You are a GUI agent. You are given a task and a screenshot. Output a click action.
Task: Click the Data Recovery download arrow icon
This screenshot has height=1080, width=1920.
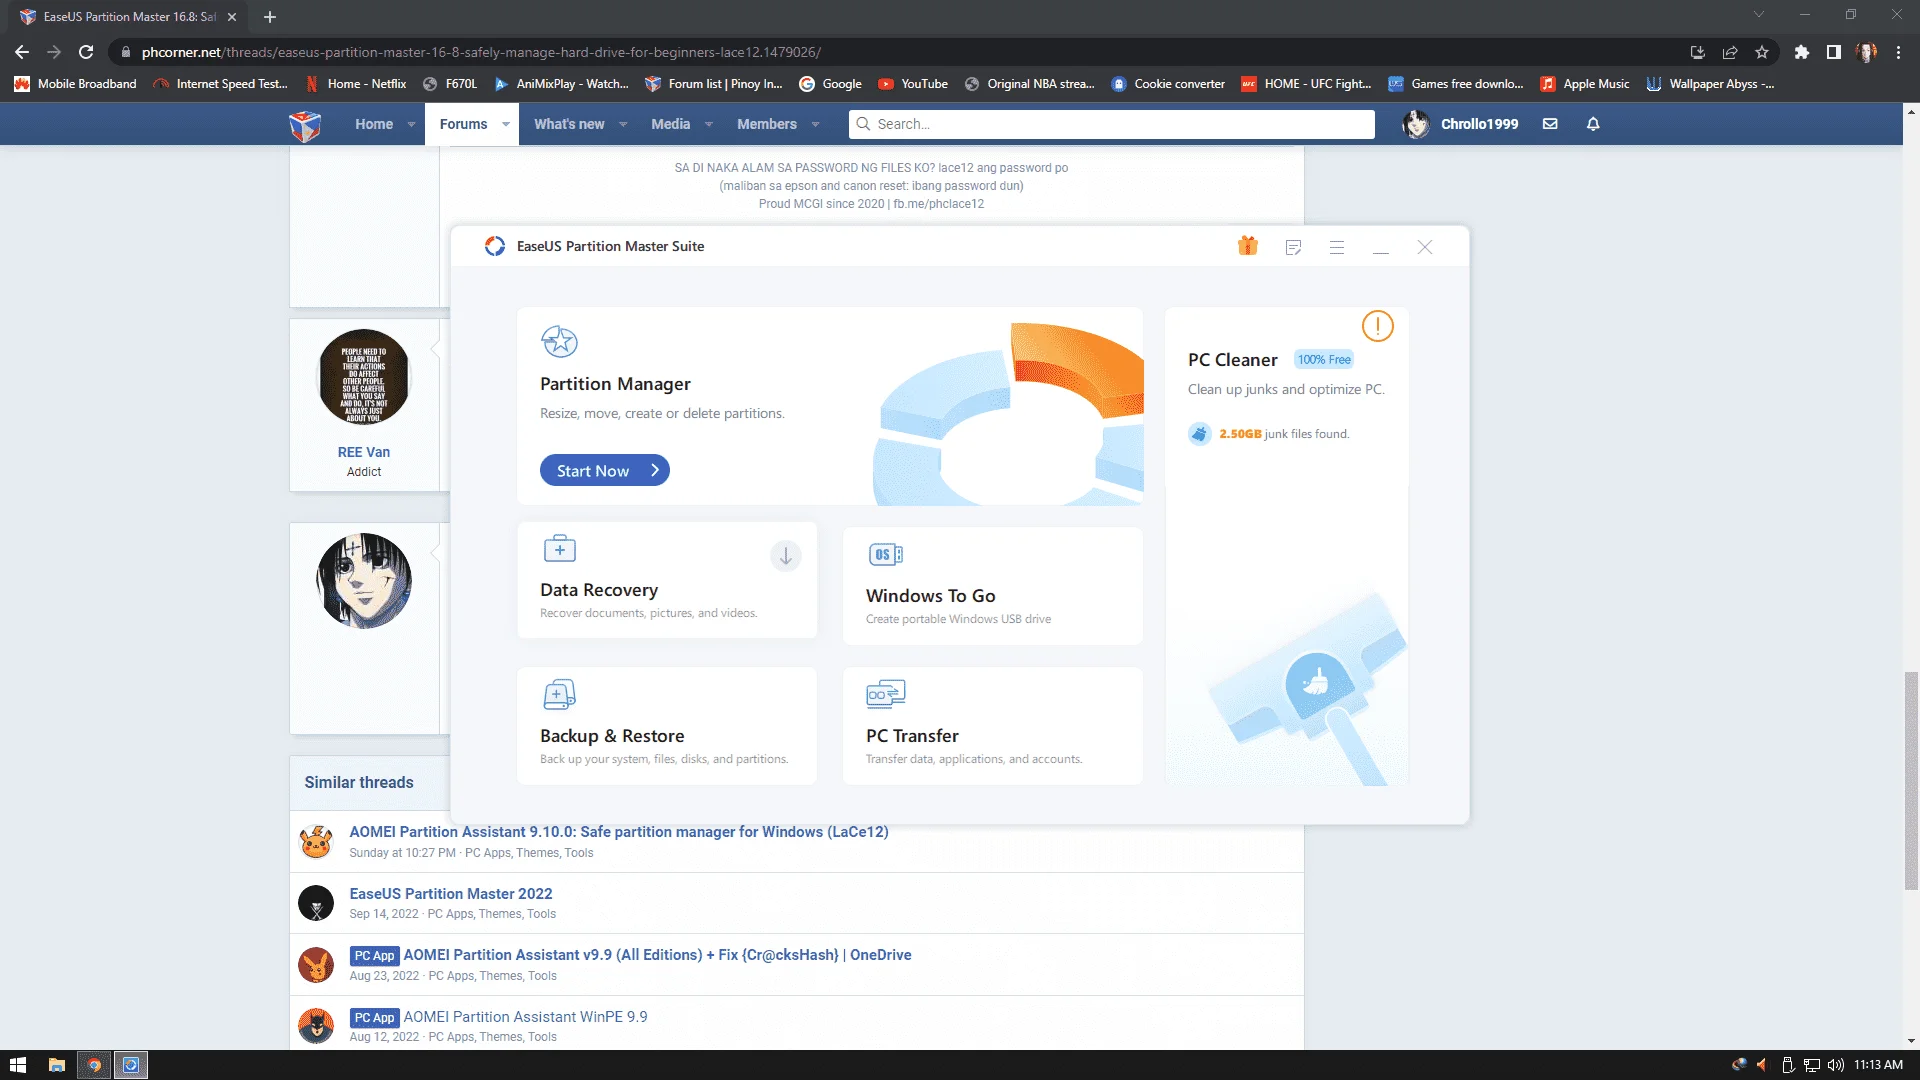click(786, 556)
